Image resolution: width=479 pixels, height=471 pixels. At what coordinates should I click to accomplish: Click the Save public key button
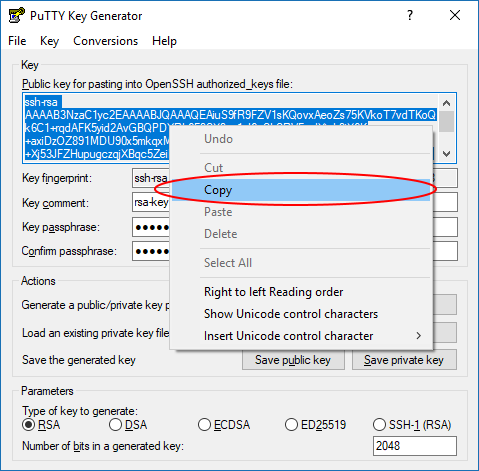coord(293,360)
